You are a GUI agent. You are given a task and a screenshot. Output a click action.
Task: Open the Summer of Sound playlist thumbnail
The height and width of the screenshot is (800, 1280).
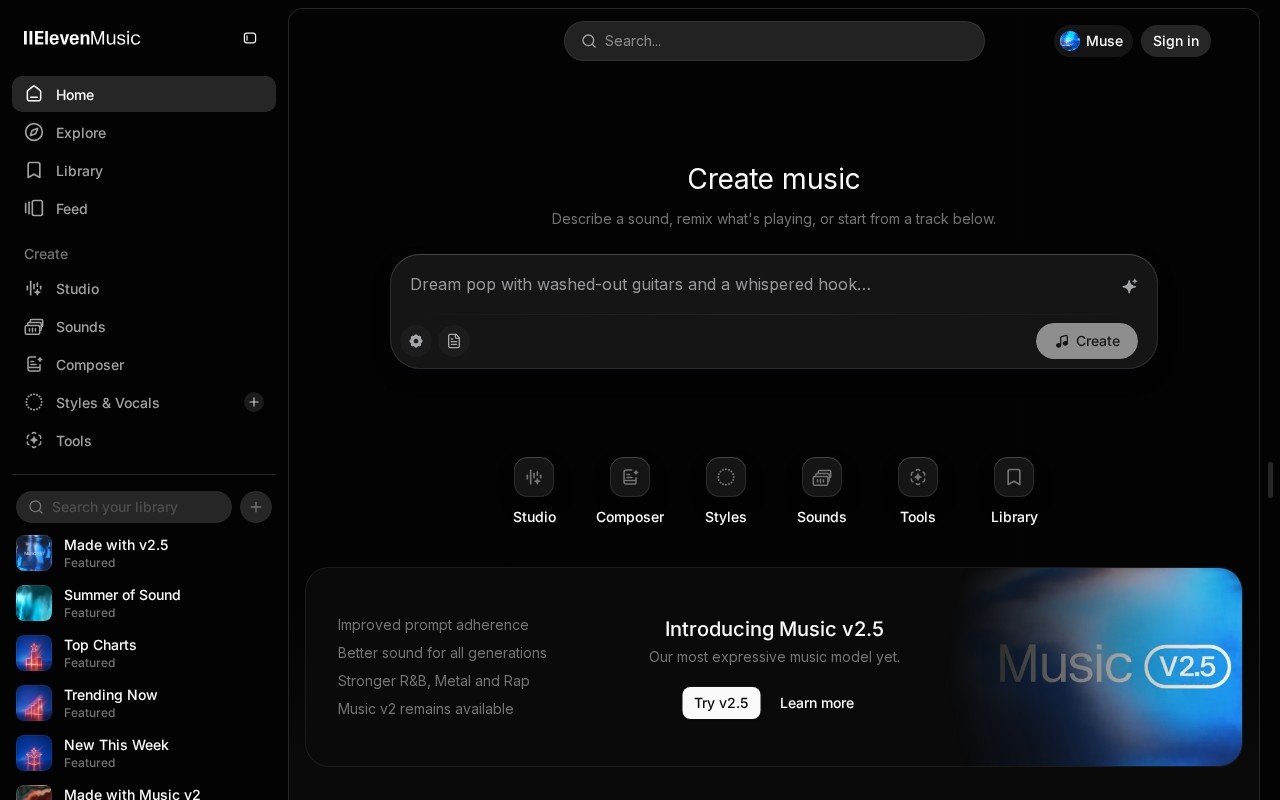click(x=34, y=603)
